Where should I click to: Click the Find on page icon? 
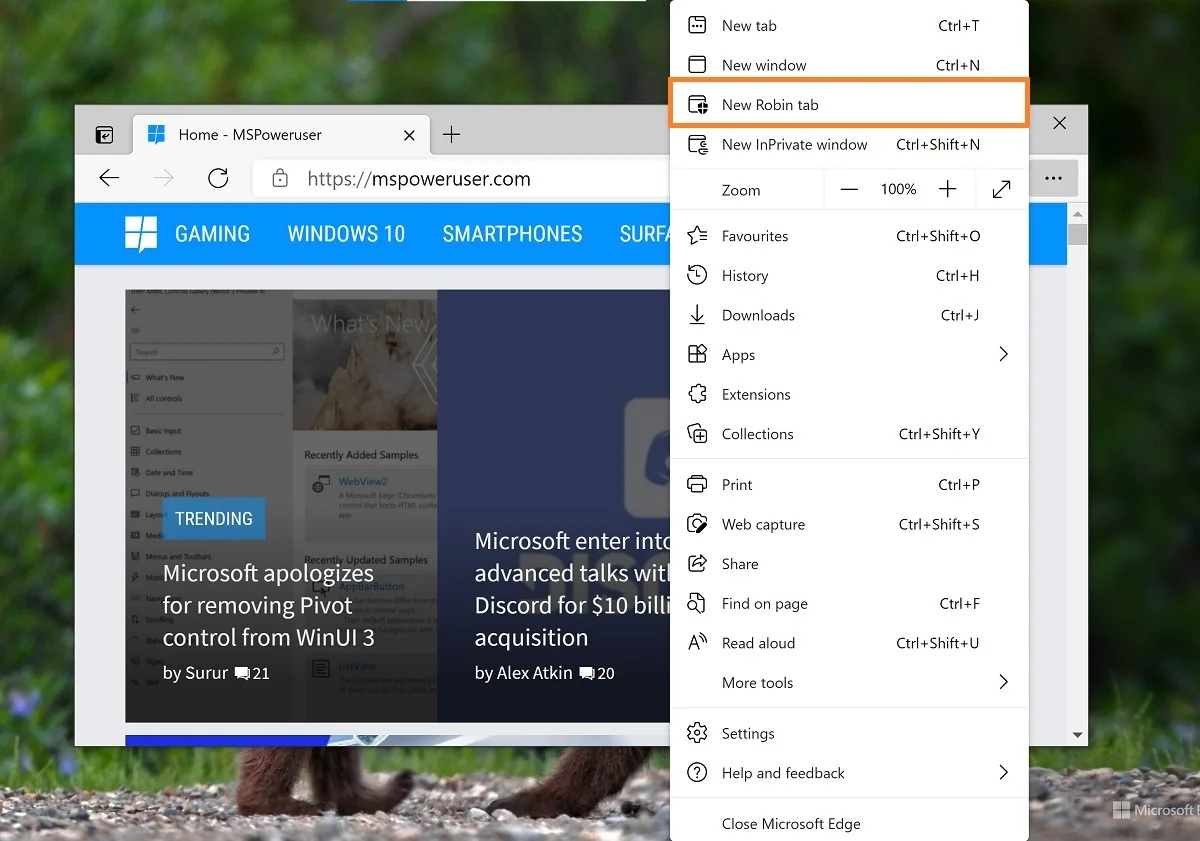[697, 603]
